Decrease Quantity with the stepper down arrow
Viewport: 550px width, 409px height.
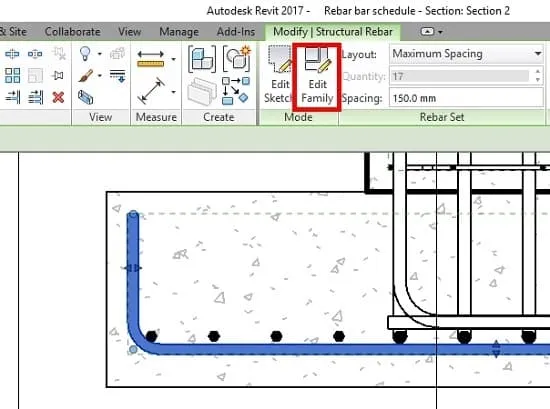[x=538, y=80]
